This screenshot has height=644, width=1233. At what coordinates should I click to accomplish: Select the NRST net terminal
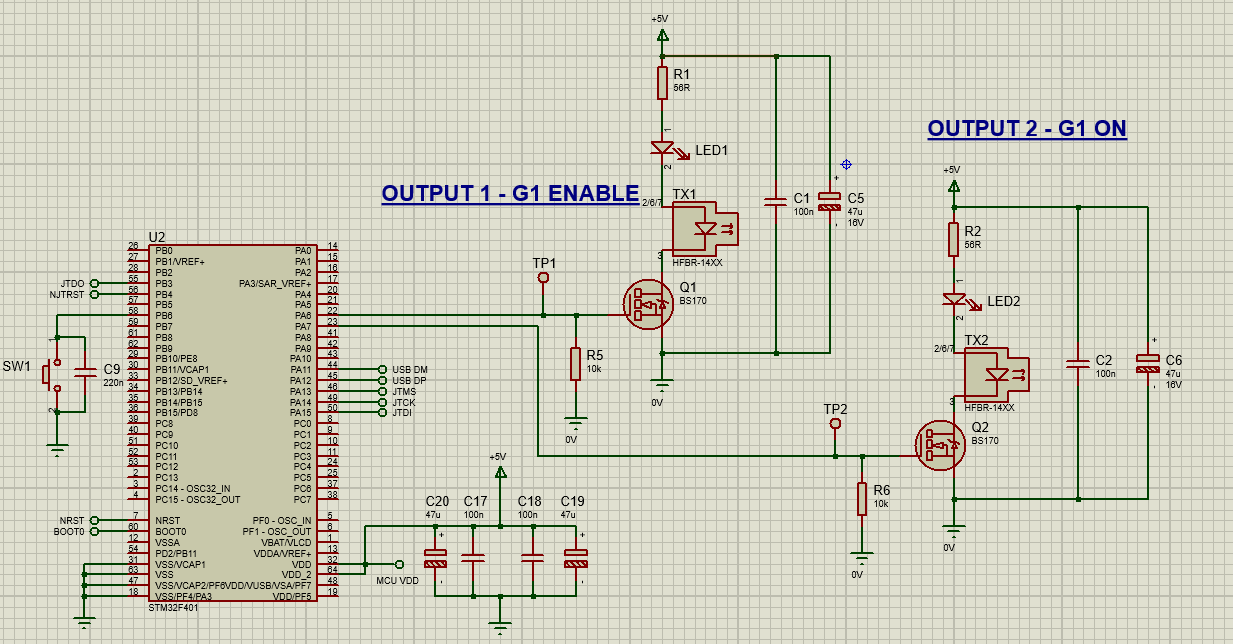94,520
